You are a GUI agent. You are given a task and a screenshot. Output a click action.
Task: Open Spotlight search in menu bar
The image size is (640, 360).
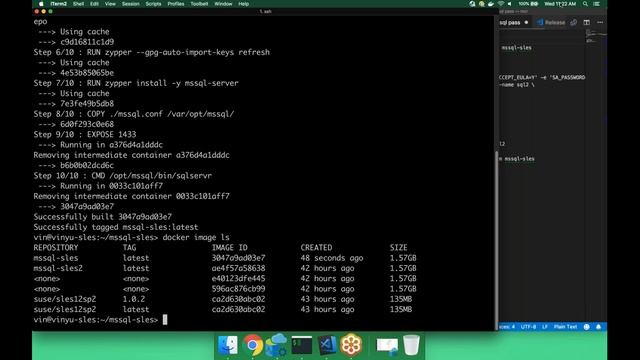[585, 4]
